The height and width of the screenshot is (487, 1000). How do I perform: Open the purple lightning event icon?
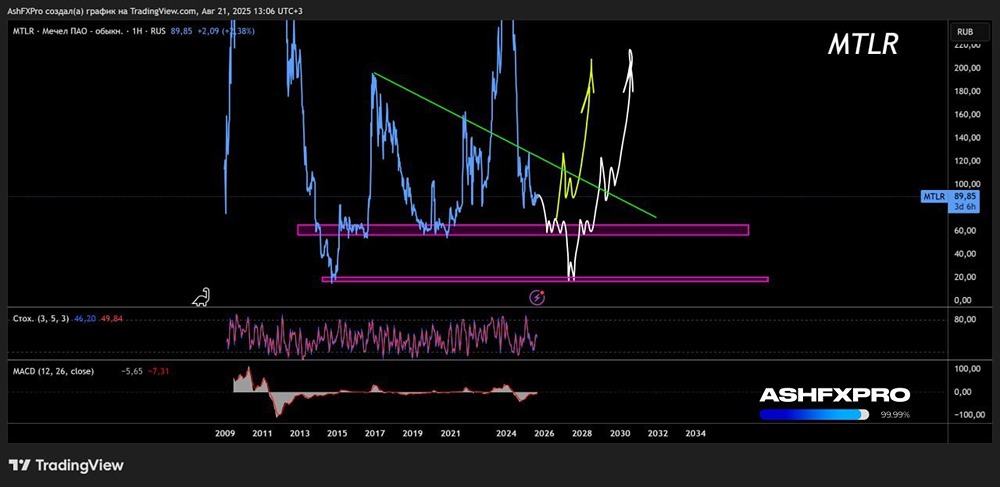click(x=538, y=297)
